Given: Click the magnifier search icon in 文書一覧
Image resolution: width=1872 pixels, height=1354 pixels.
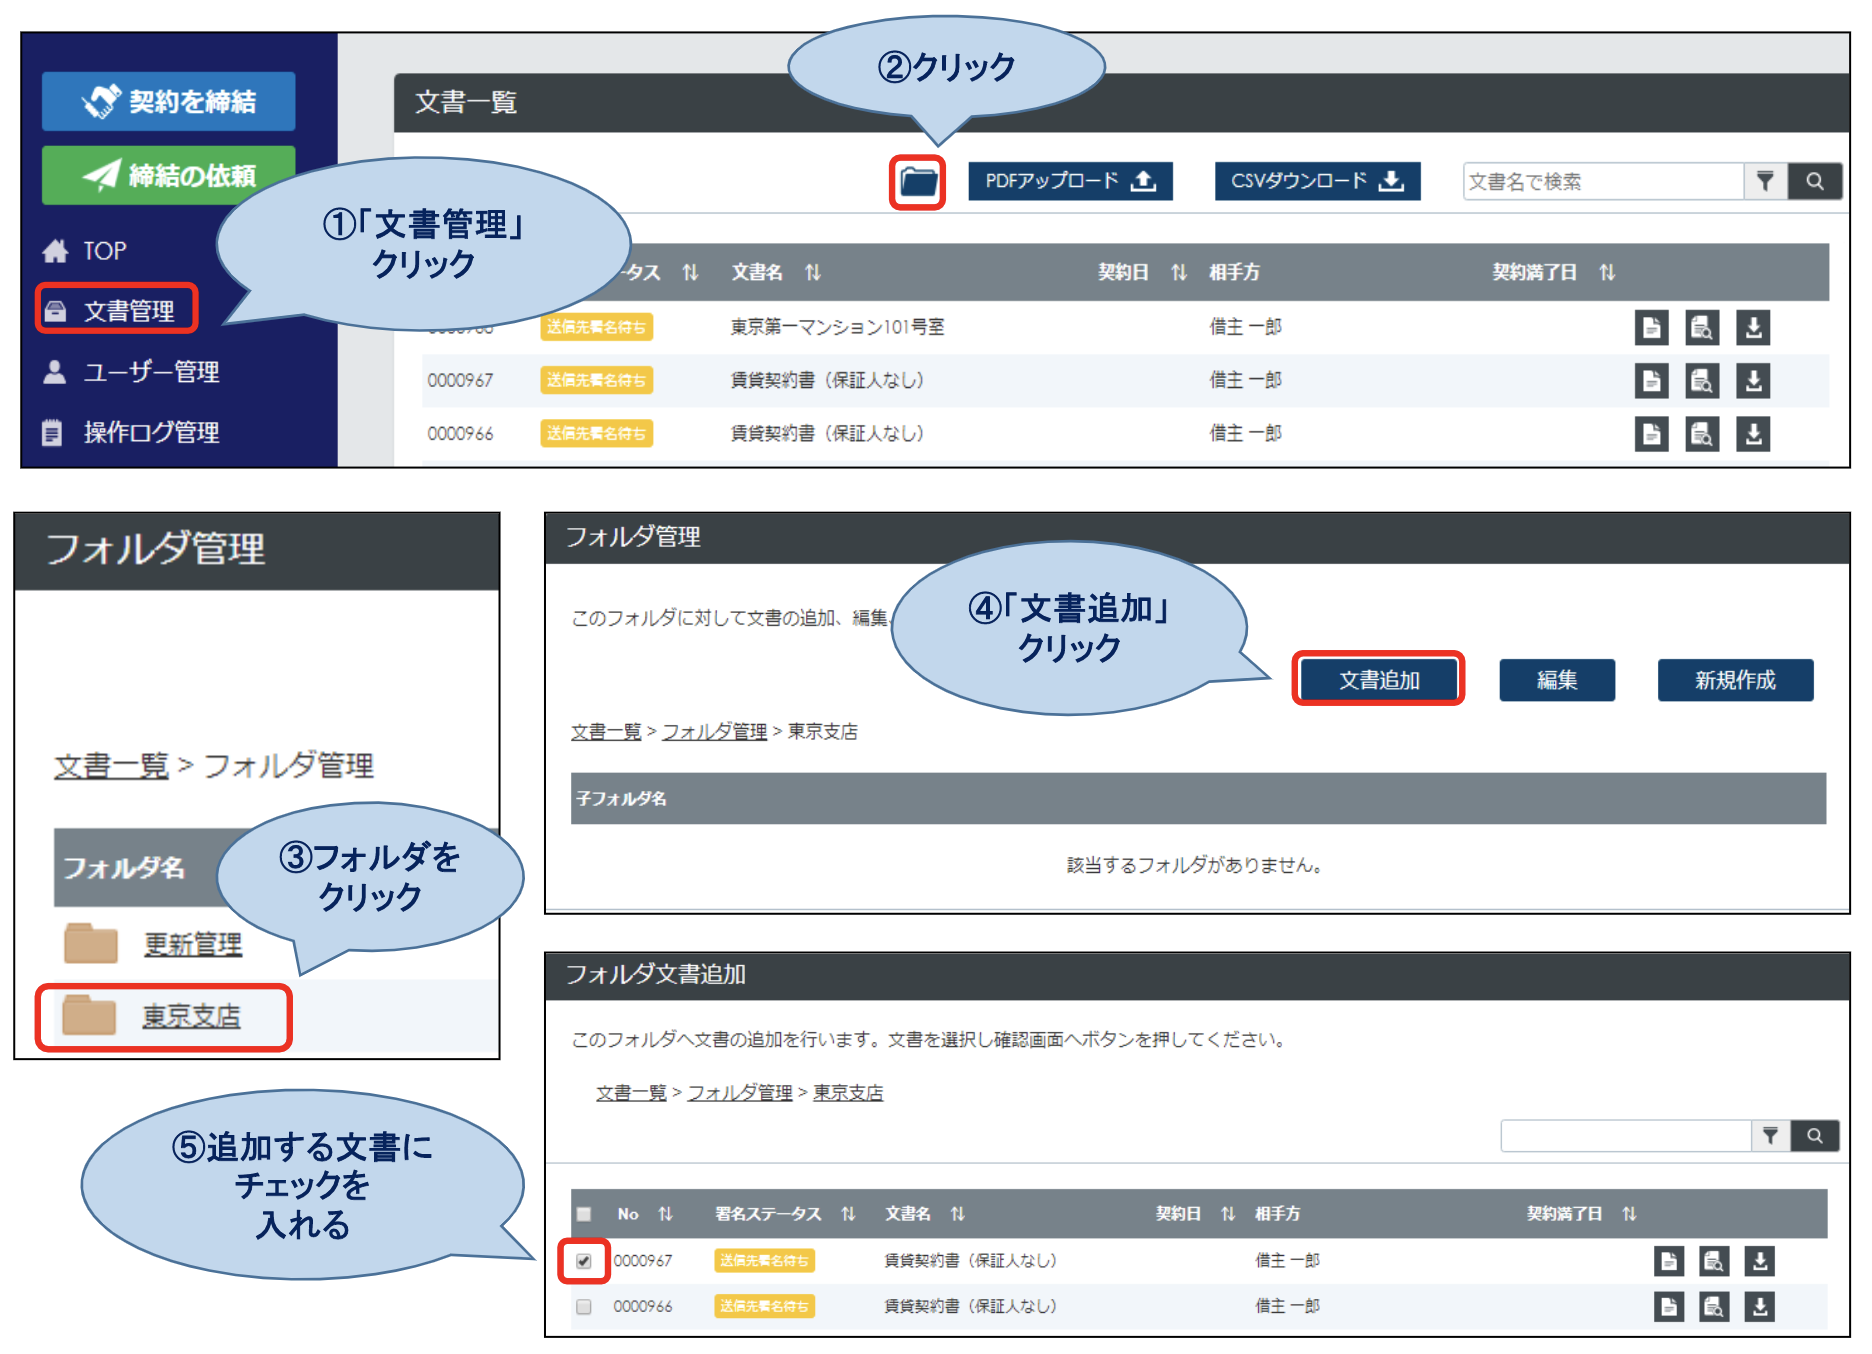Looking at the screenshot, I should pos(1817,181).
